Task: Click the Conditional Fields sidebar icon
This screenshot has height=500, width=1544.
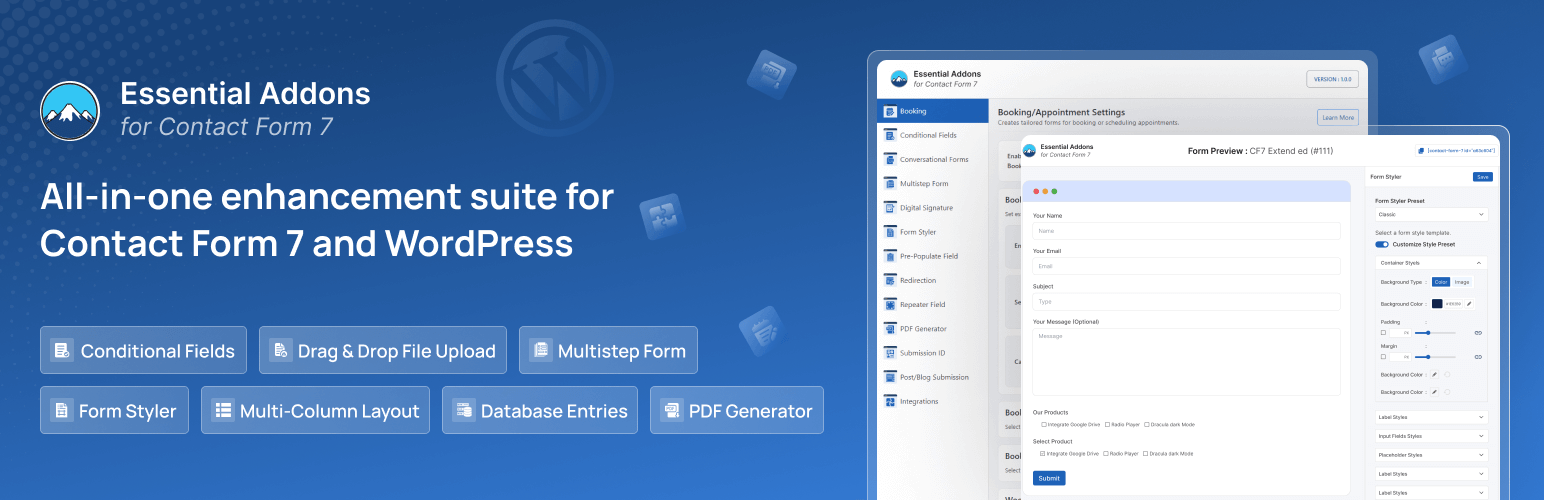Action: pos(890,135)
